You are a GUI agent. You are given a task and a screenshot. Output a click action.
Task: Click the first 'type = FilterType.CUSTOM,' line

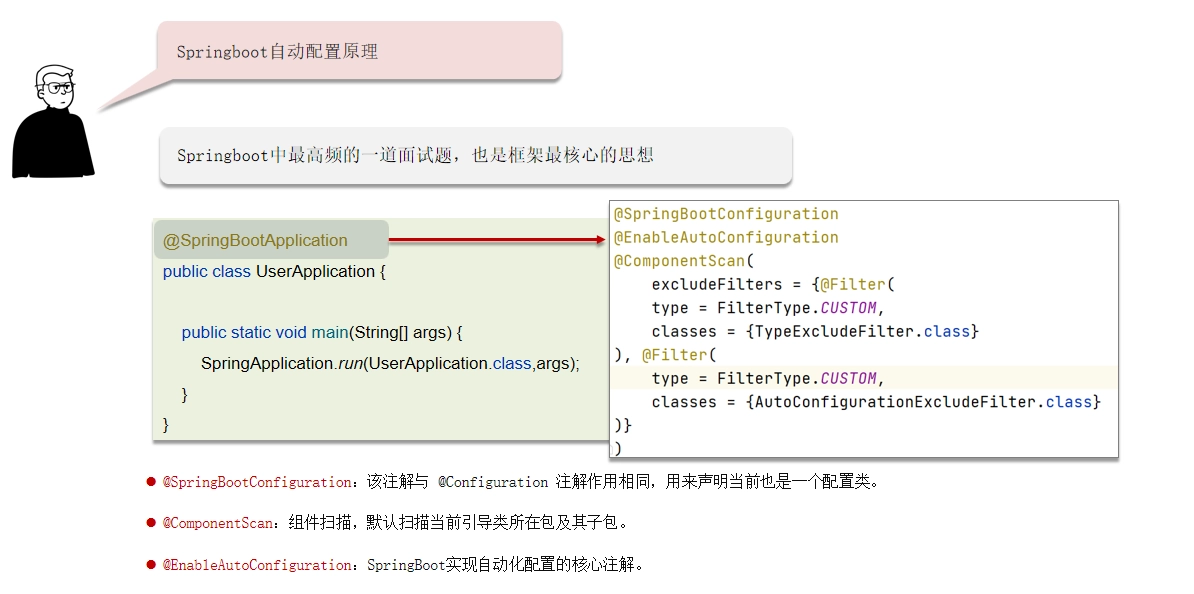coord(768,308)
